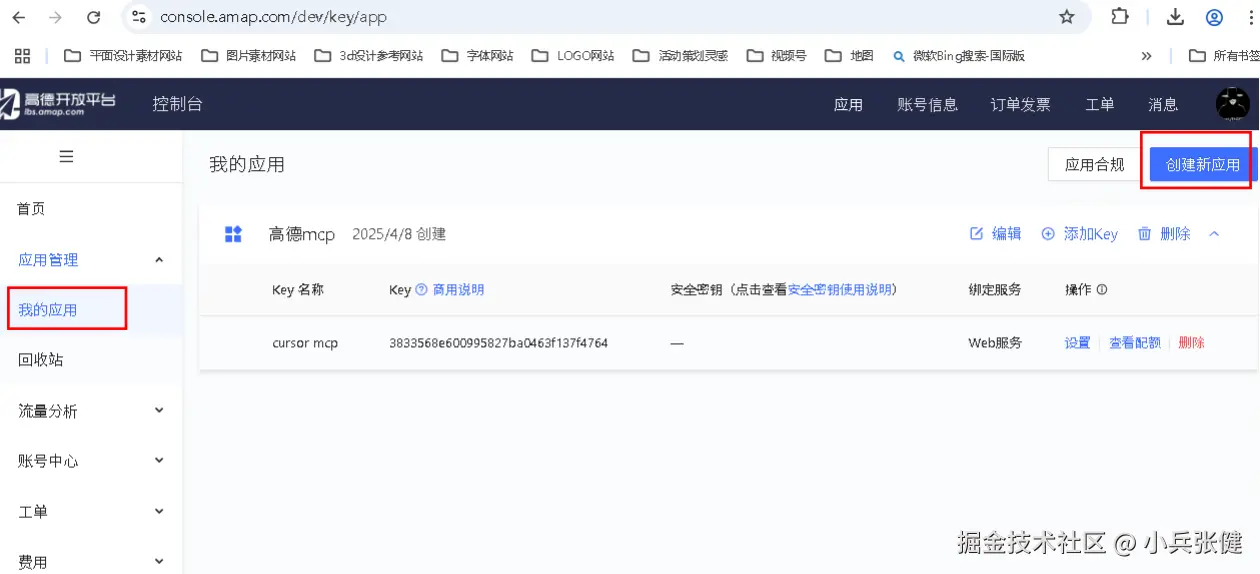This screenshot has height=574, width=1260.
Task: Click the browser forward arrow
Action: coord(55,17)
